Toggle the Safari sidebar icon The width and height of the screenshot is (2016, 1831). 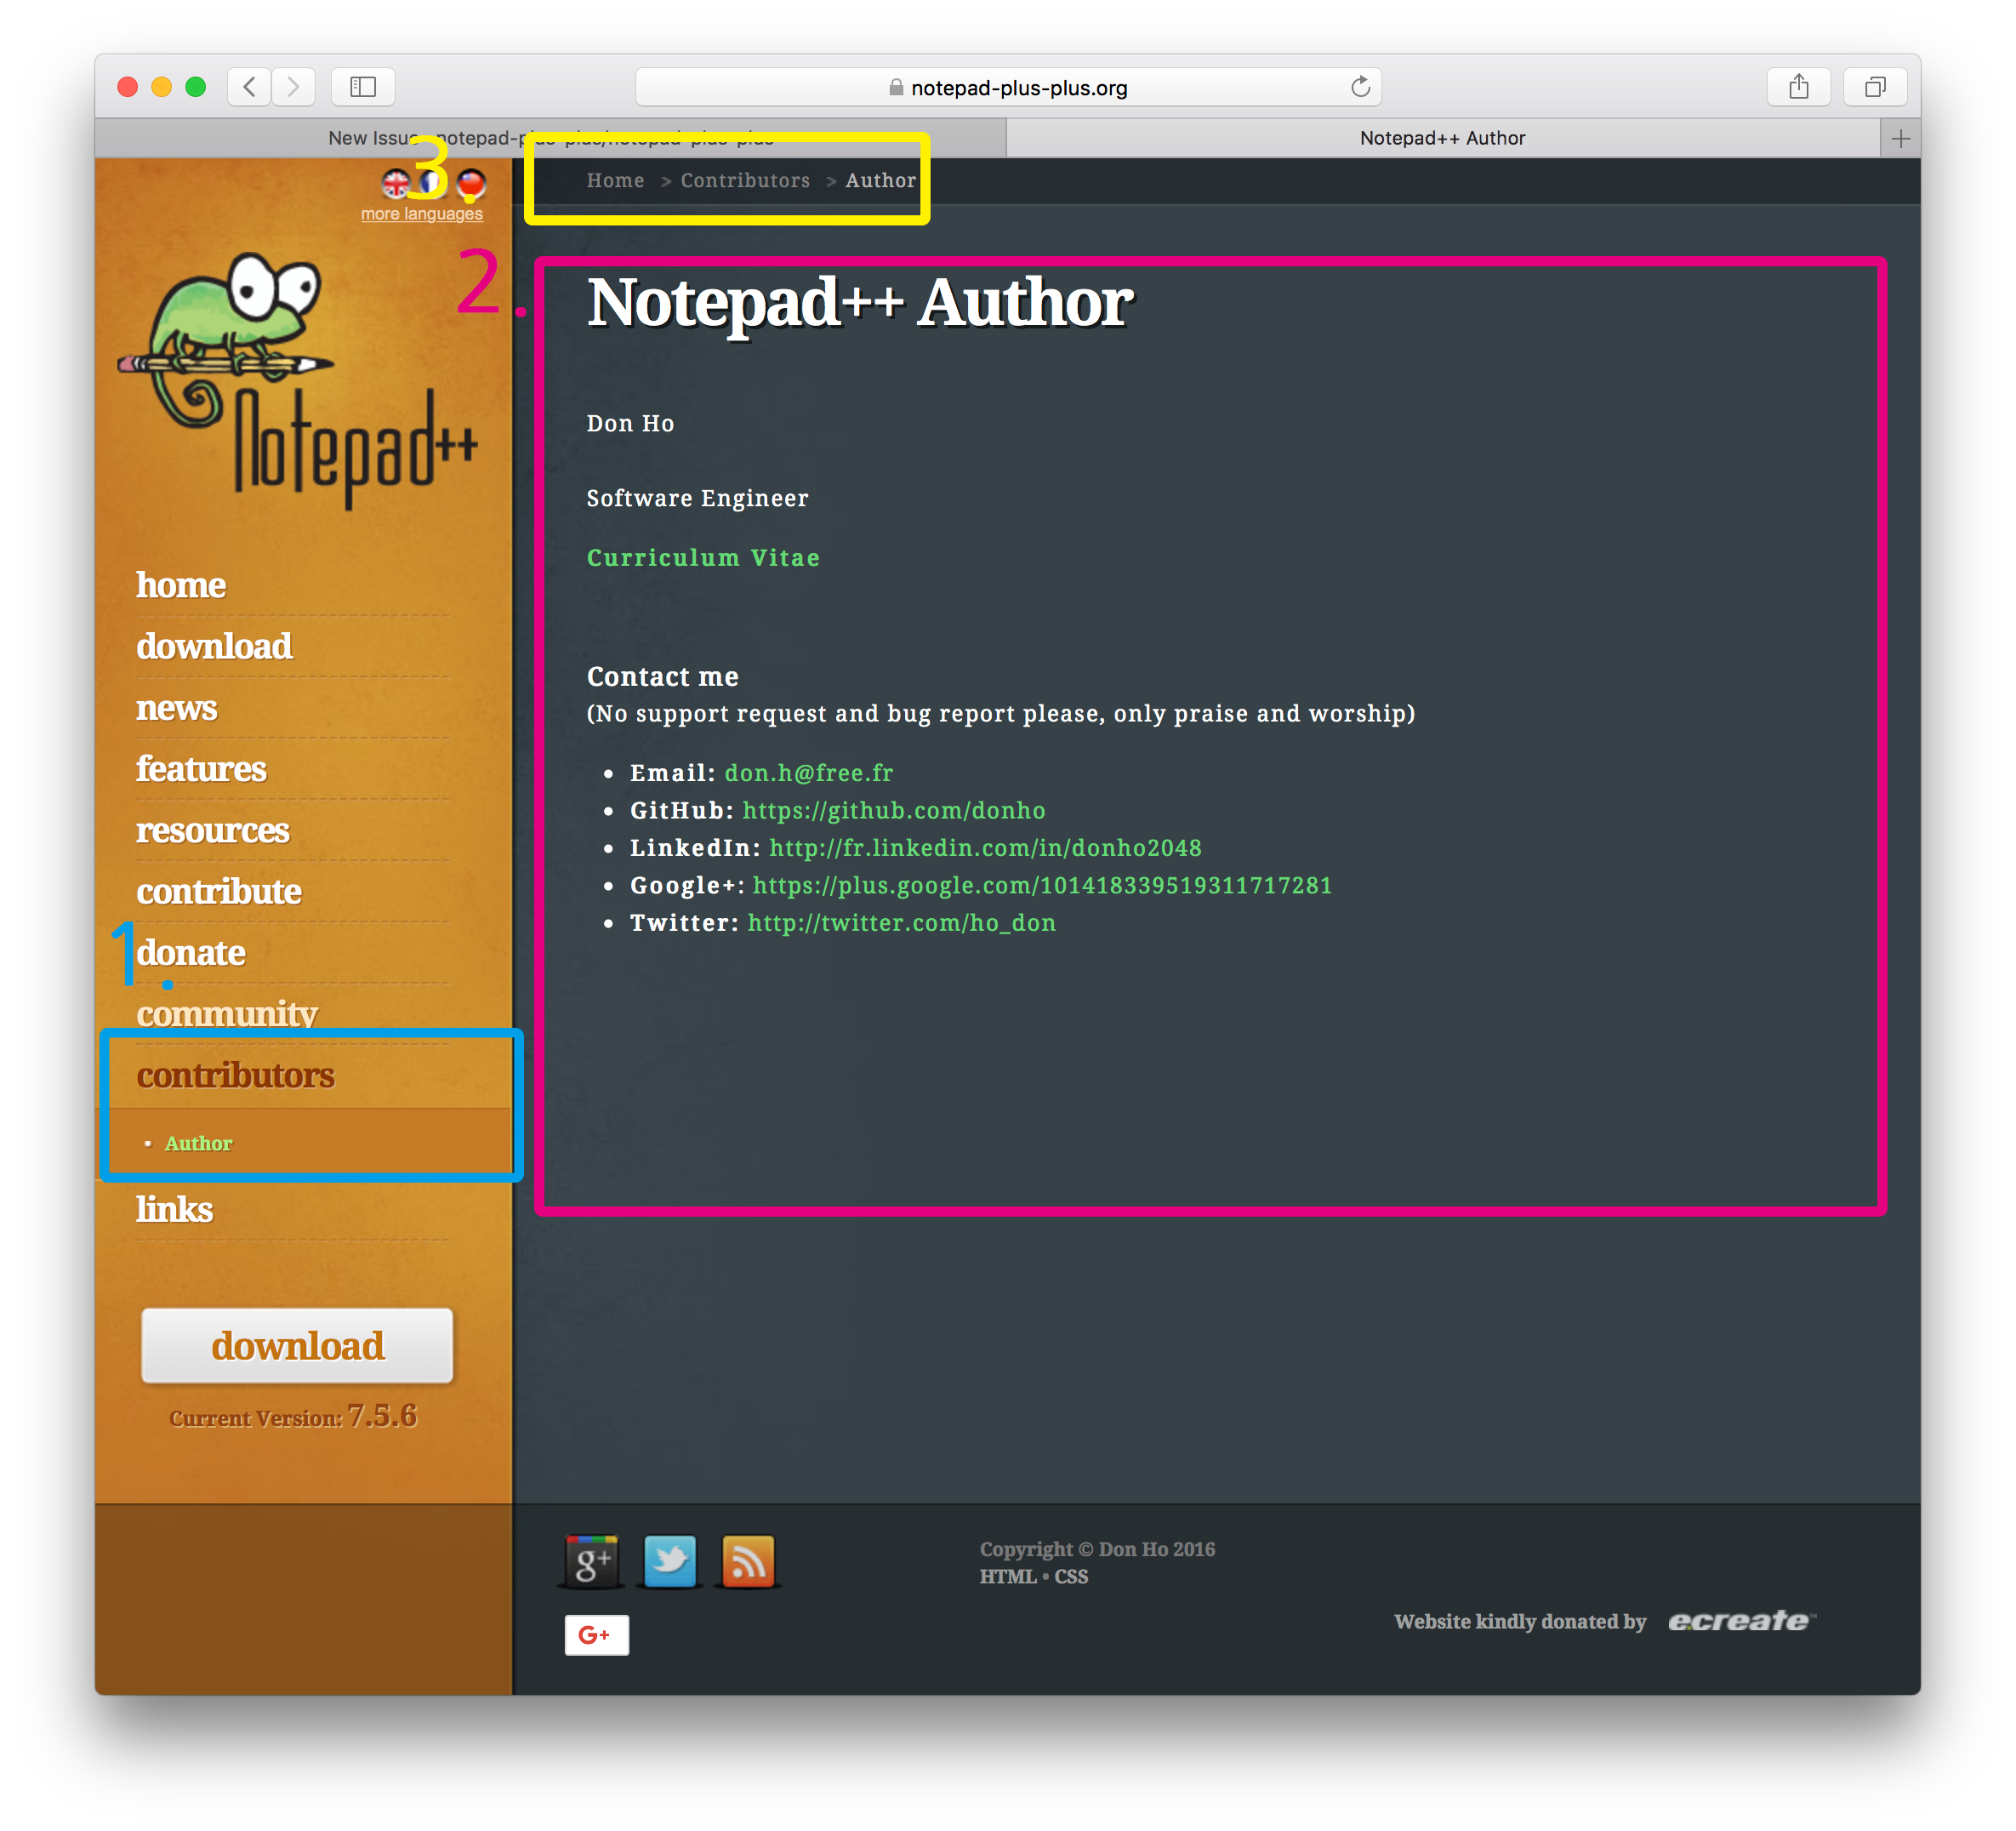pyautogui.click(x=362, y=87)
